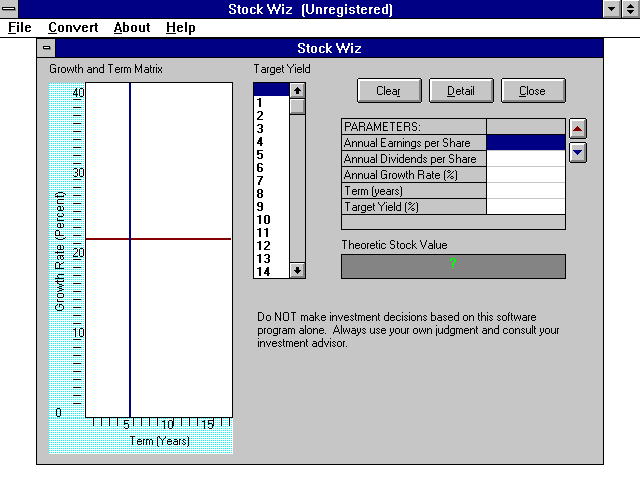Click the red up arrow parameter button

click(577, 129)
